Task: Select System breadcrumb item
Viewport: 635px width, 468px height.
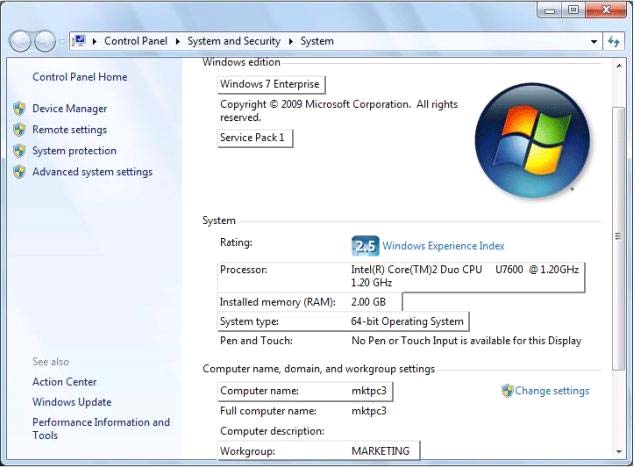Action: click(x=317, y=41)
